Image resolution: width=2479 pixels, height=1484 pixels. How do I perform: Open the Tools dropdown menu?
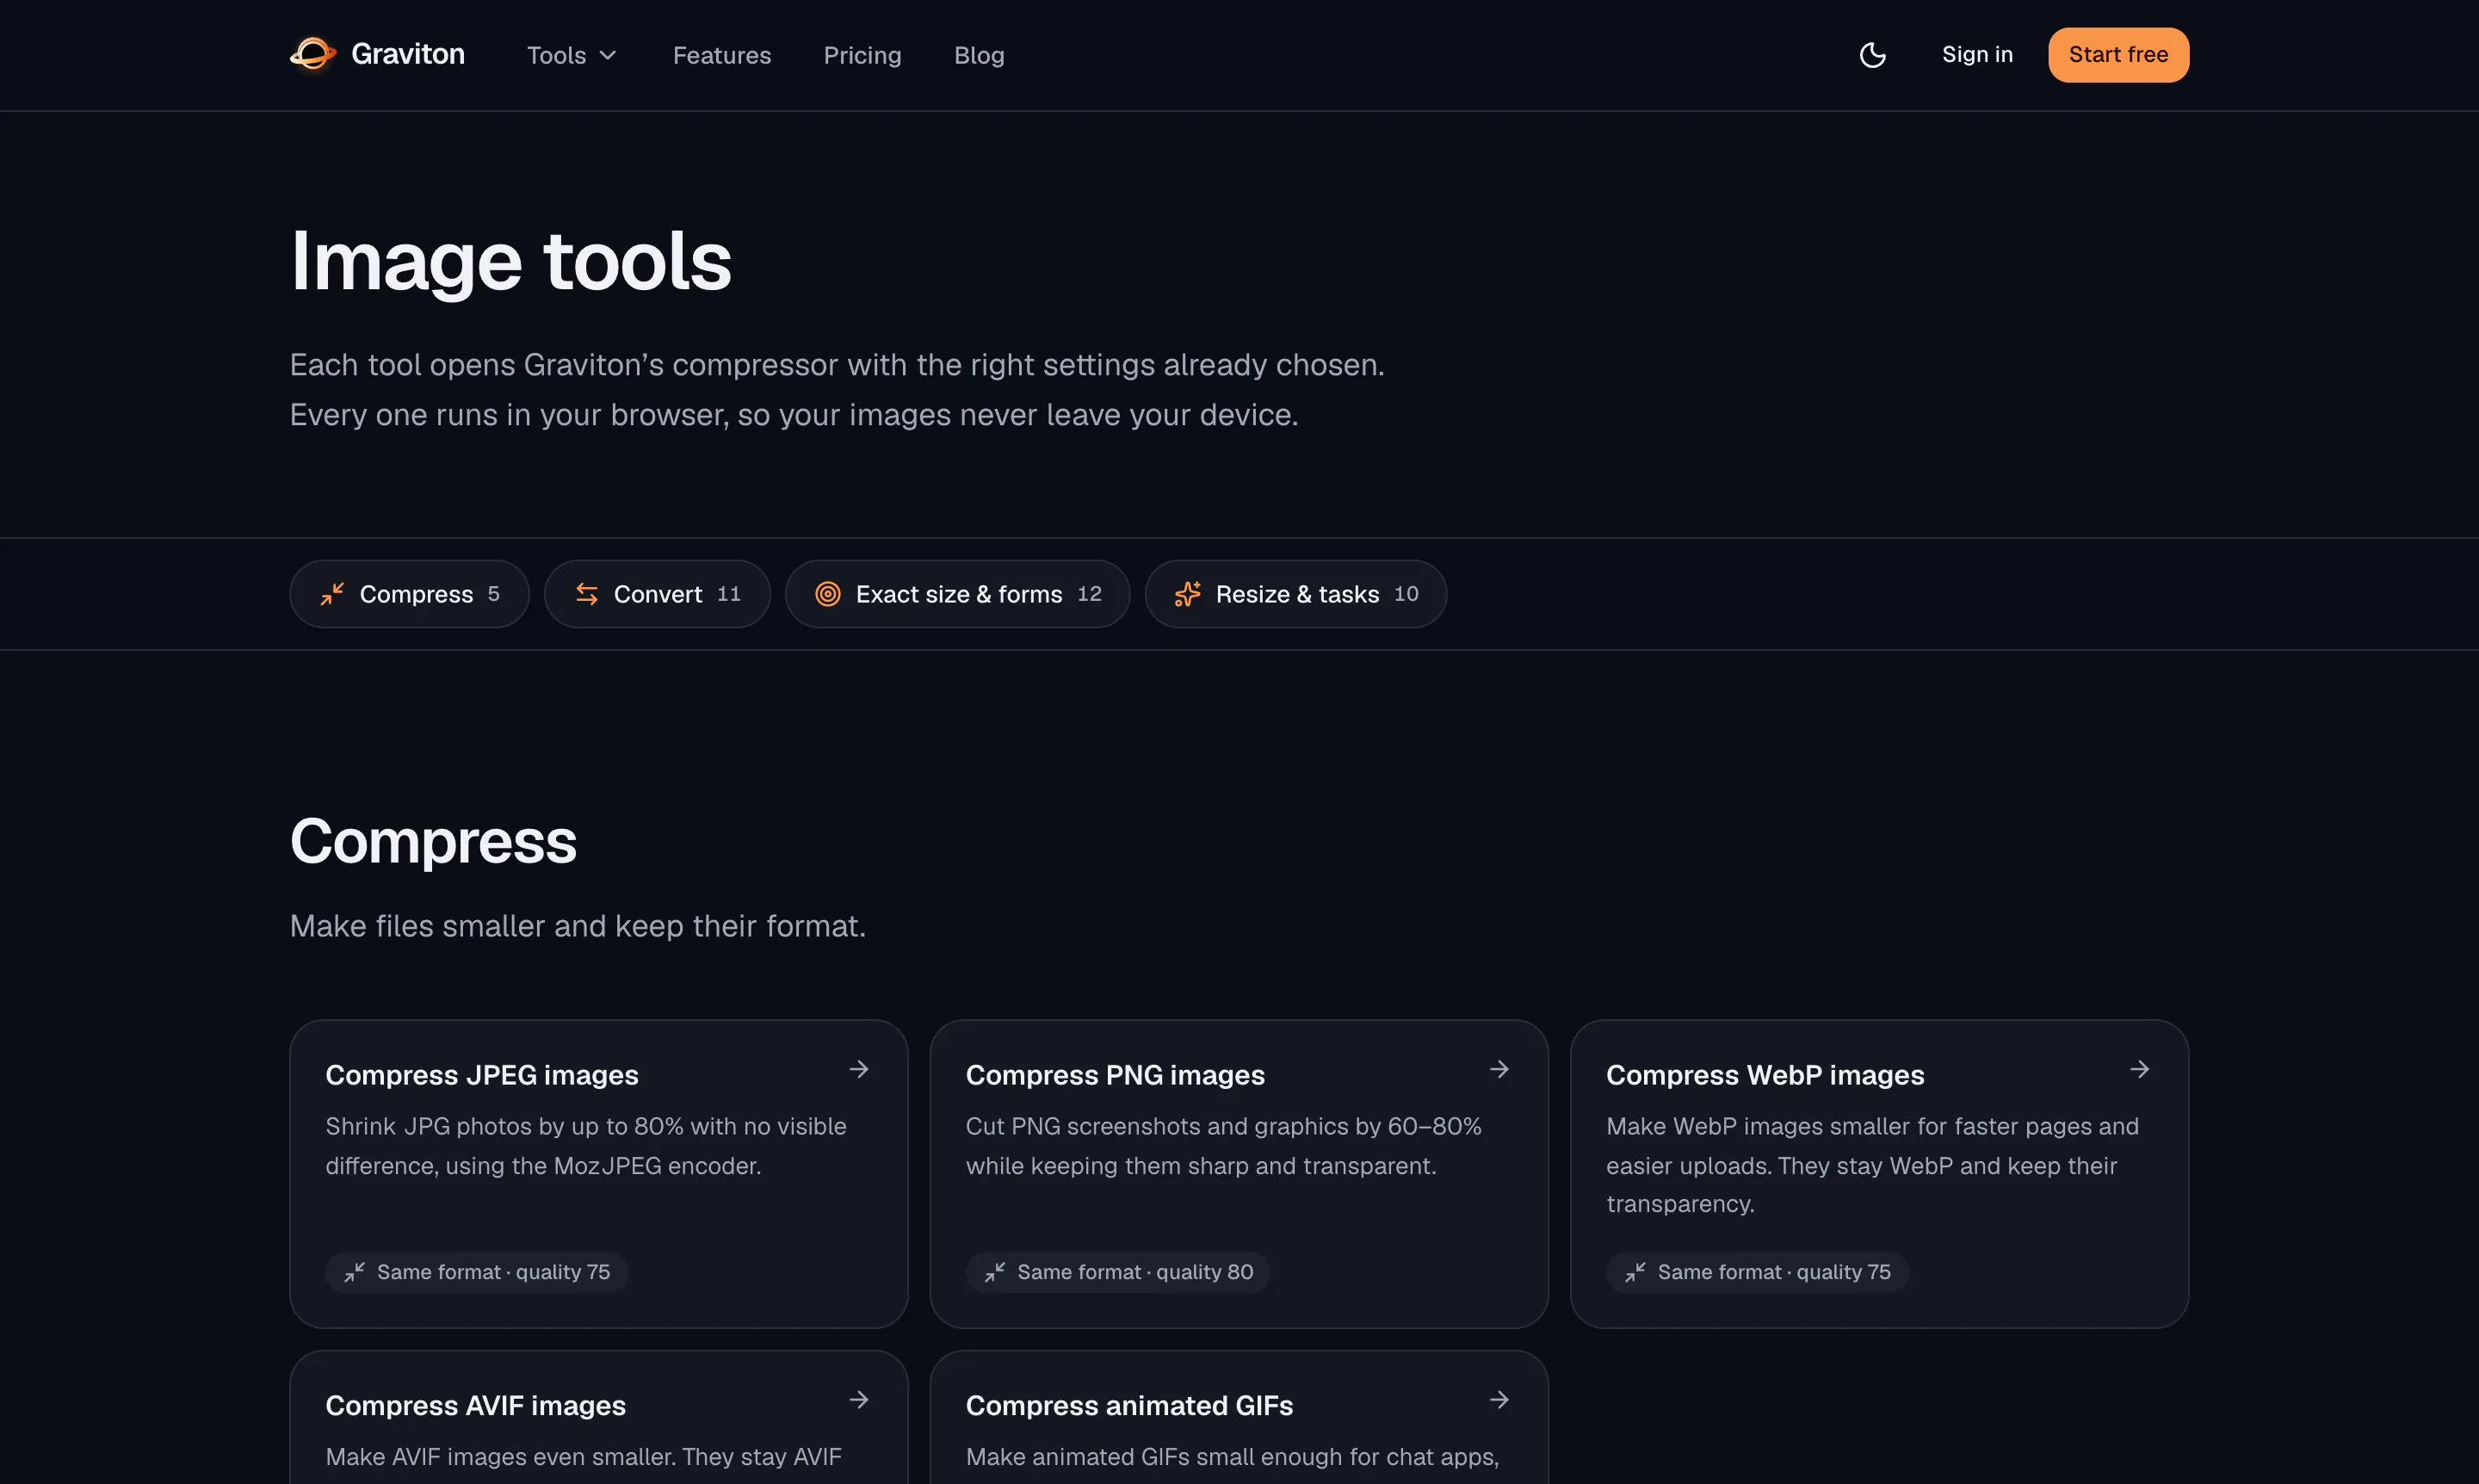572,55
